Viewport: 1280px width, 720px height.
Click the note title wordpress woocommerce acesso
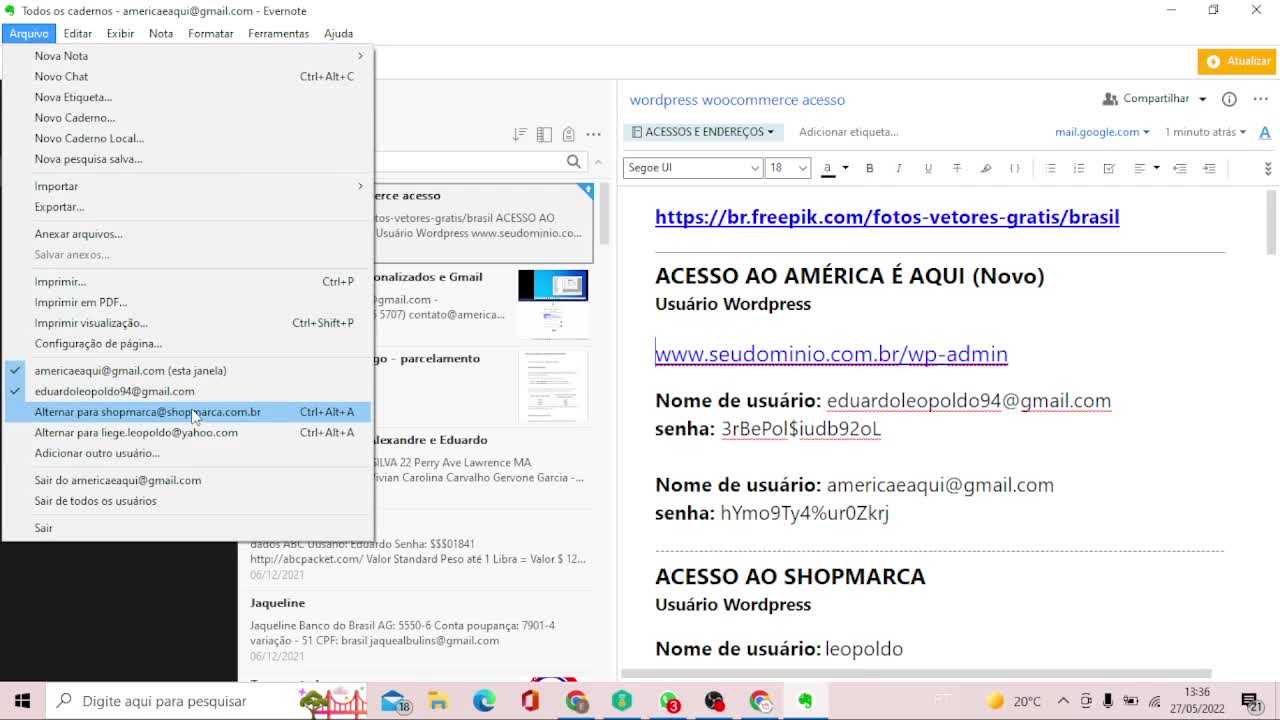737,100
